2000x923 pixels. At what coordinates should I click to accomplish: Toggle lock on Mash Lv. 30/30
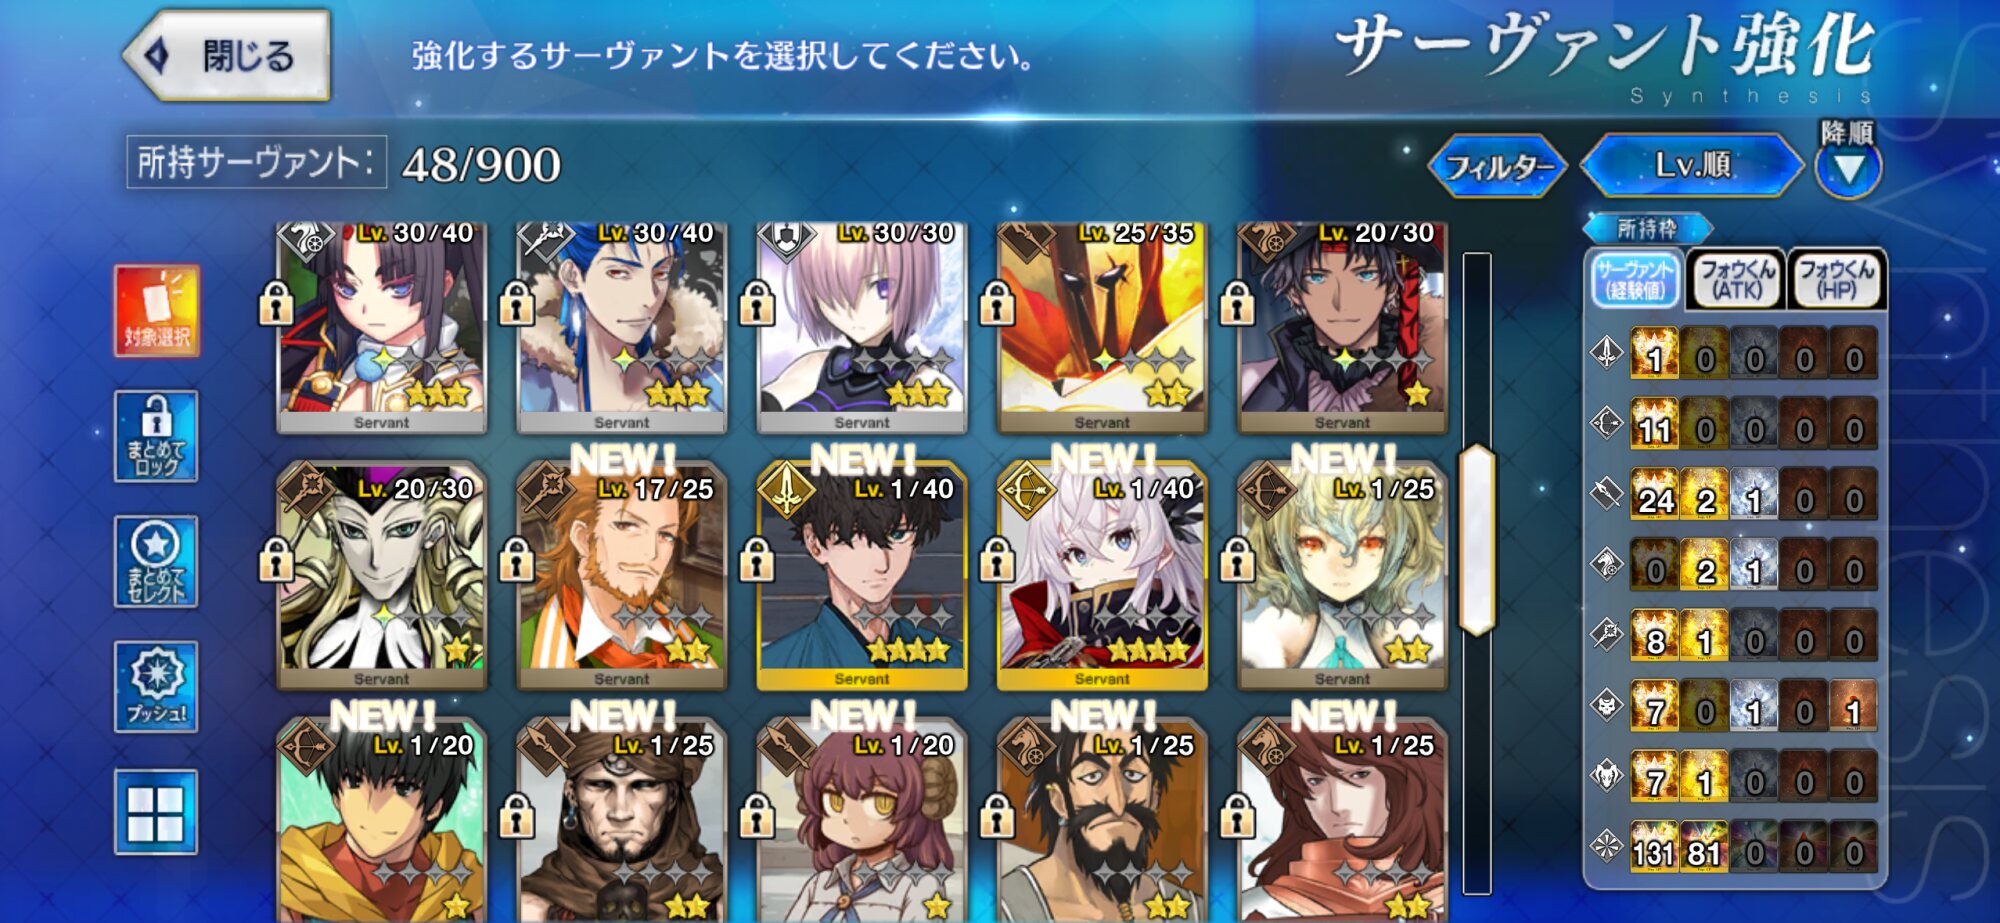click(x=757, y=303)
